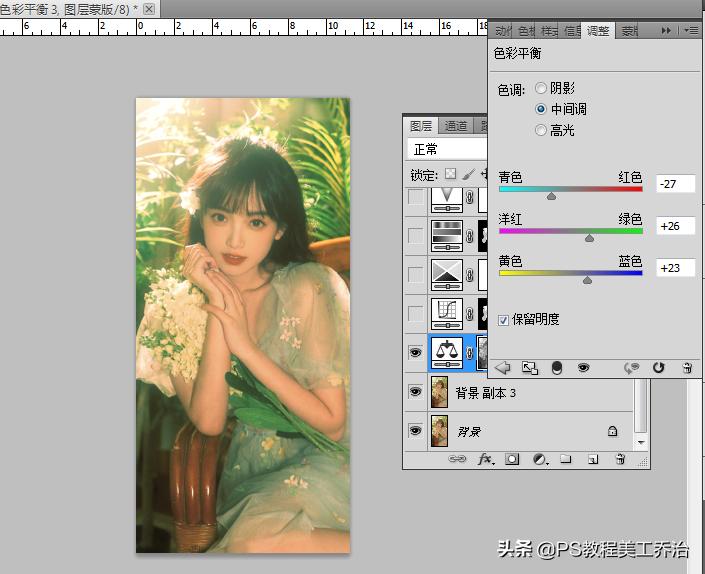The height and width of the screenshot is (574, 705).
Task: Select the curves adjustment layer thumbnail
Action: click(x=447, y=314)
